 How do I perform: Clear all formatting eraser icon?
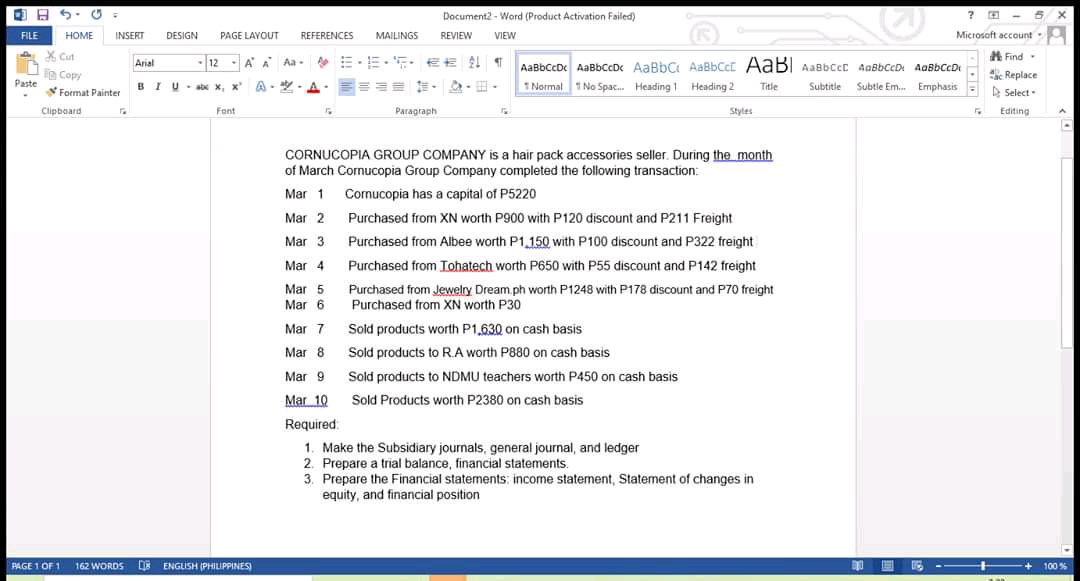tap(322, 63)
